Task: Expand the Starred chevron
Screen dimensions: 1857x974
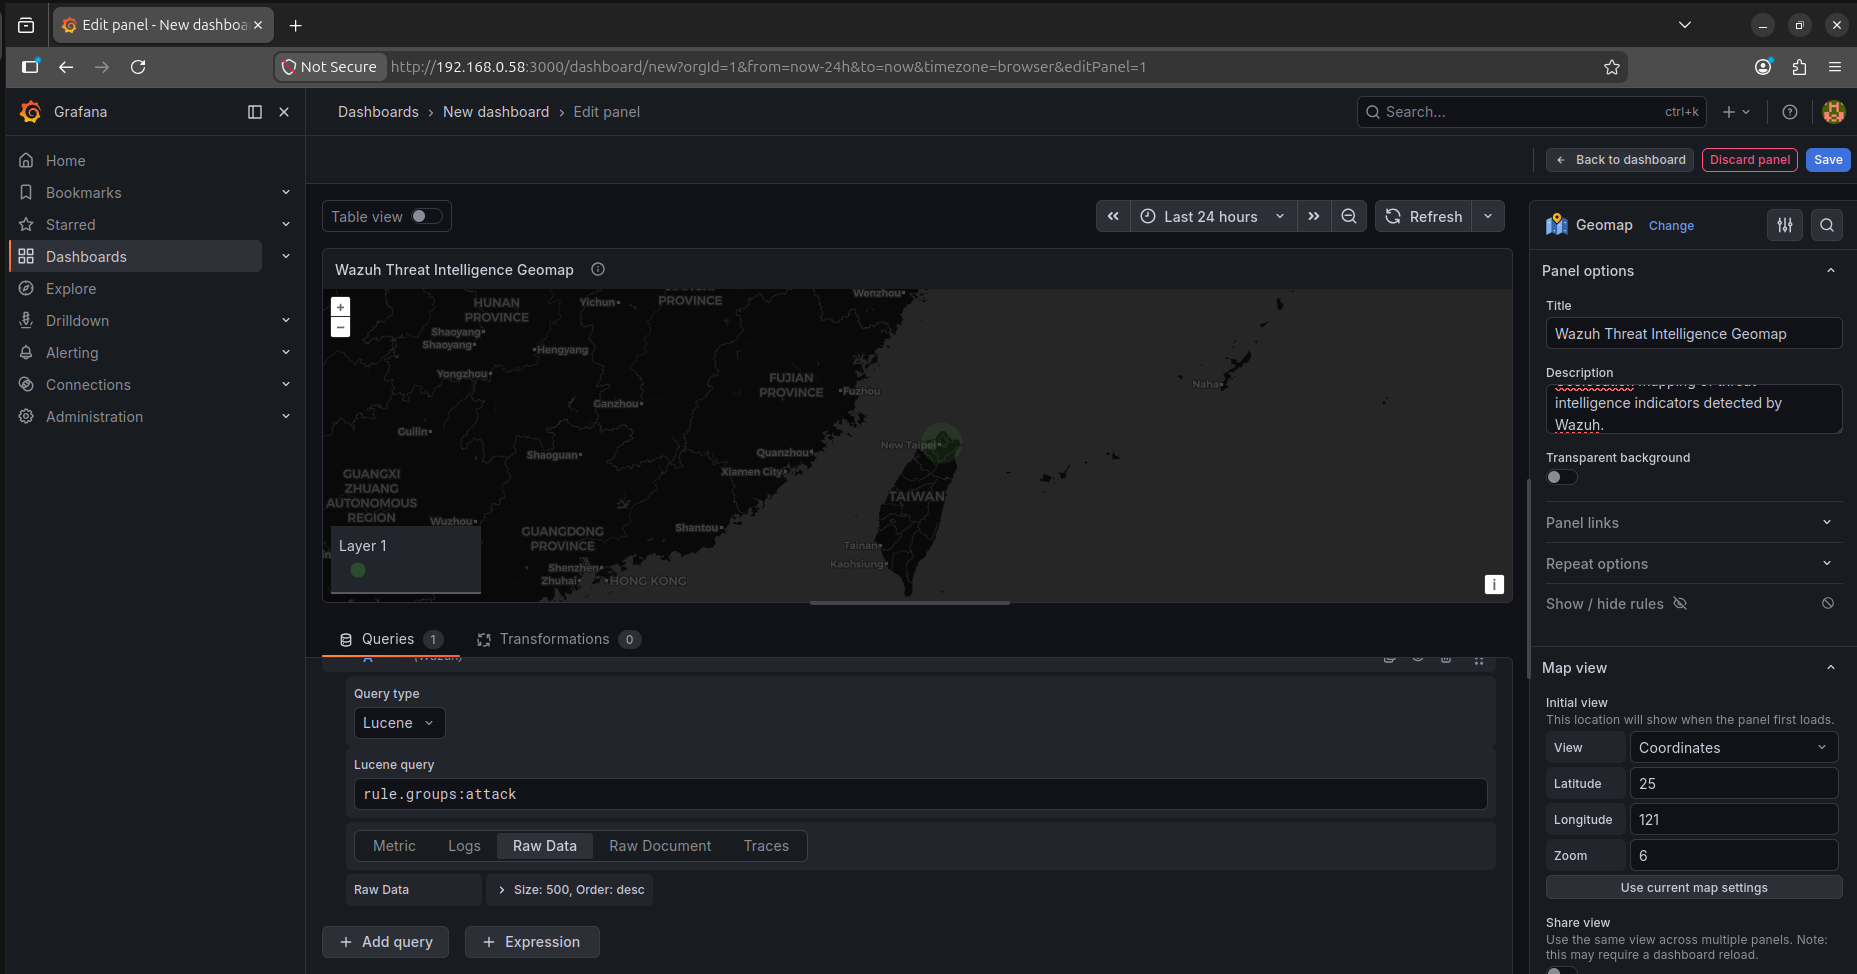Action: tap(286, 224)
